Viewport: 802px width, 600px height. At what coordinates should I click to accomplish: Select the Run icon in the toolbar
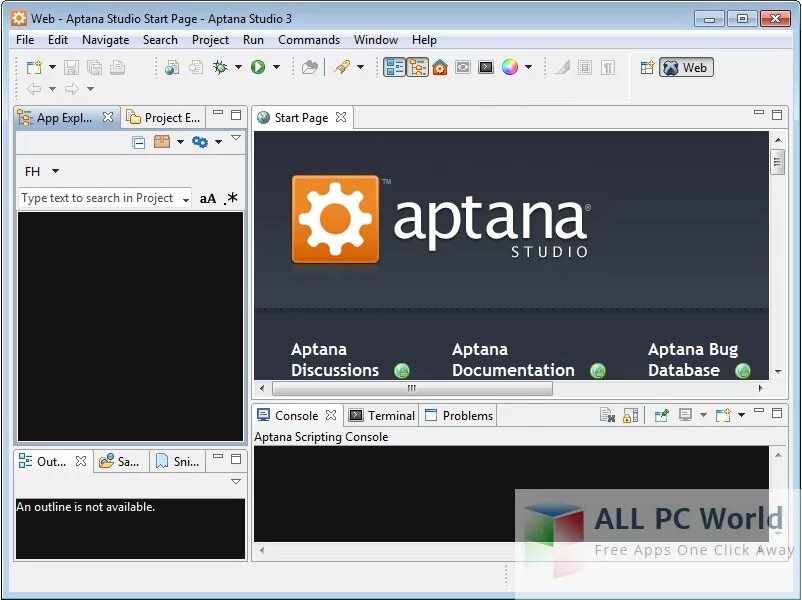pos(256,67)
